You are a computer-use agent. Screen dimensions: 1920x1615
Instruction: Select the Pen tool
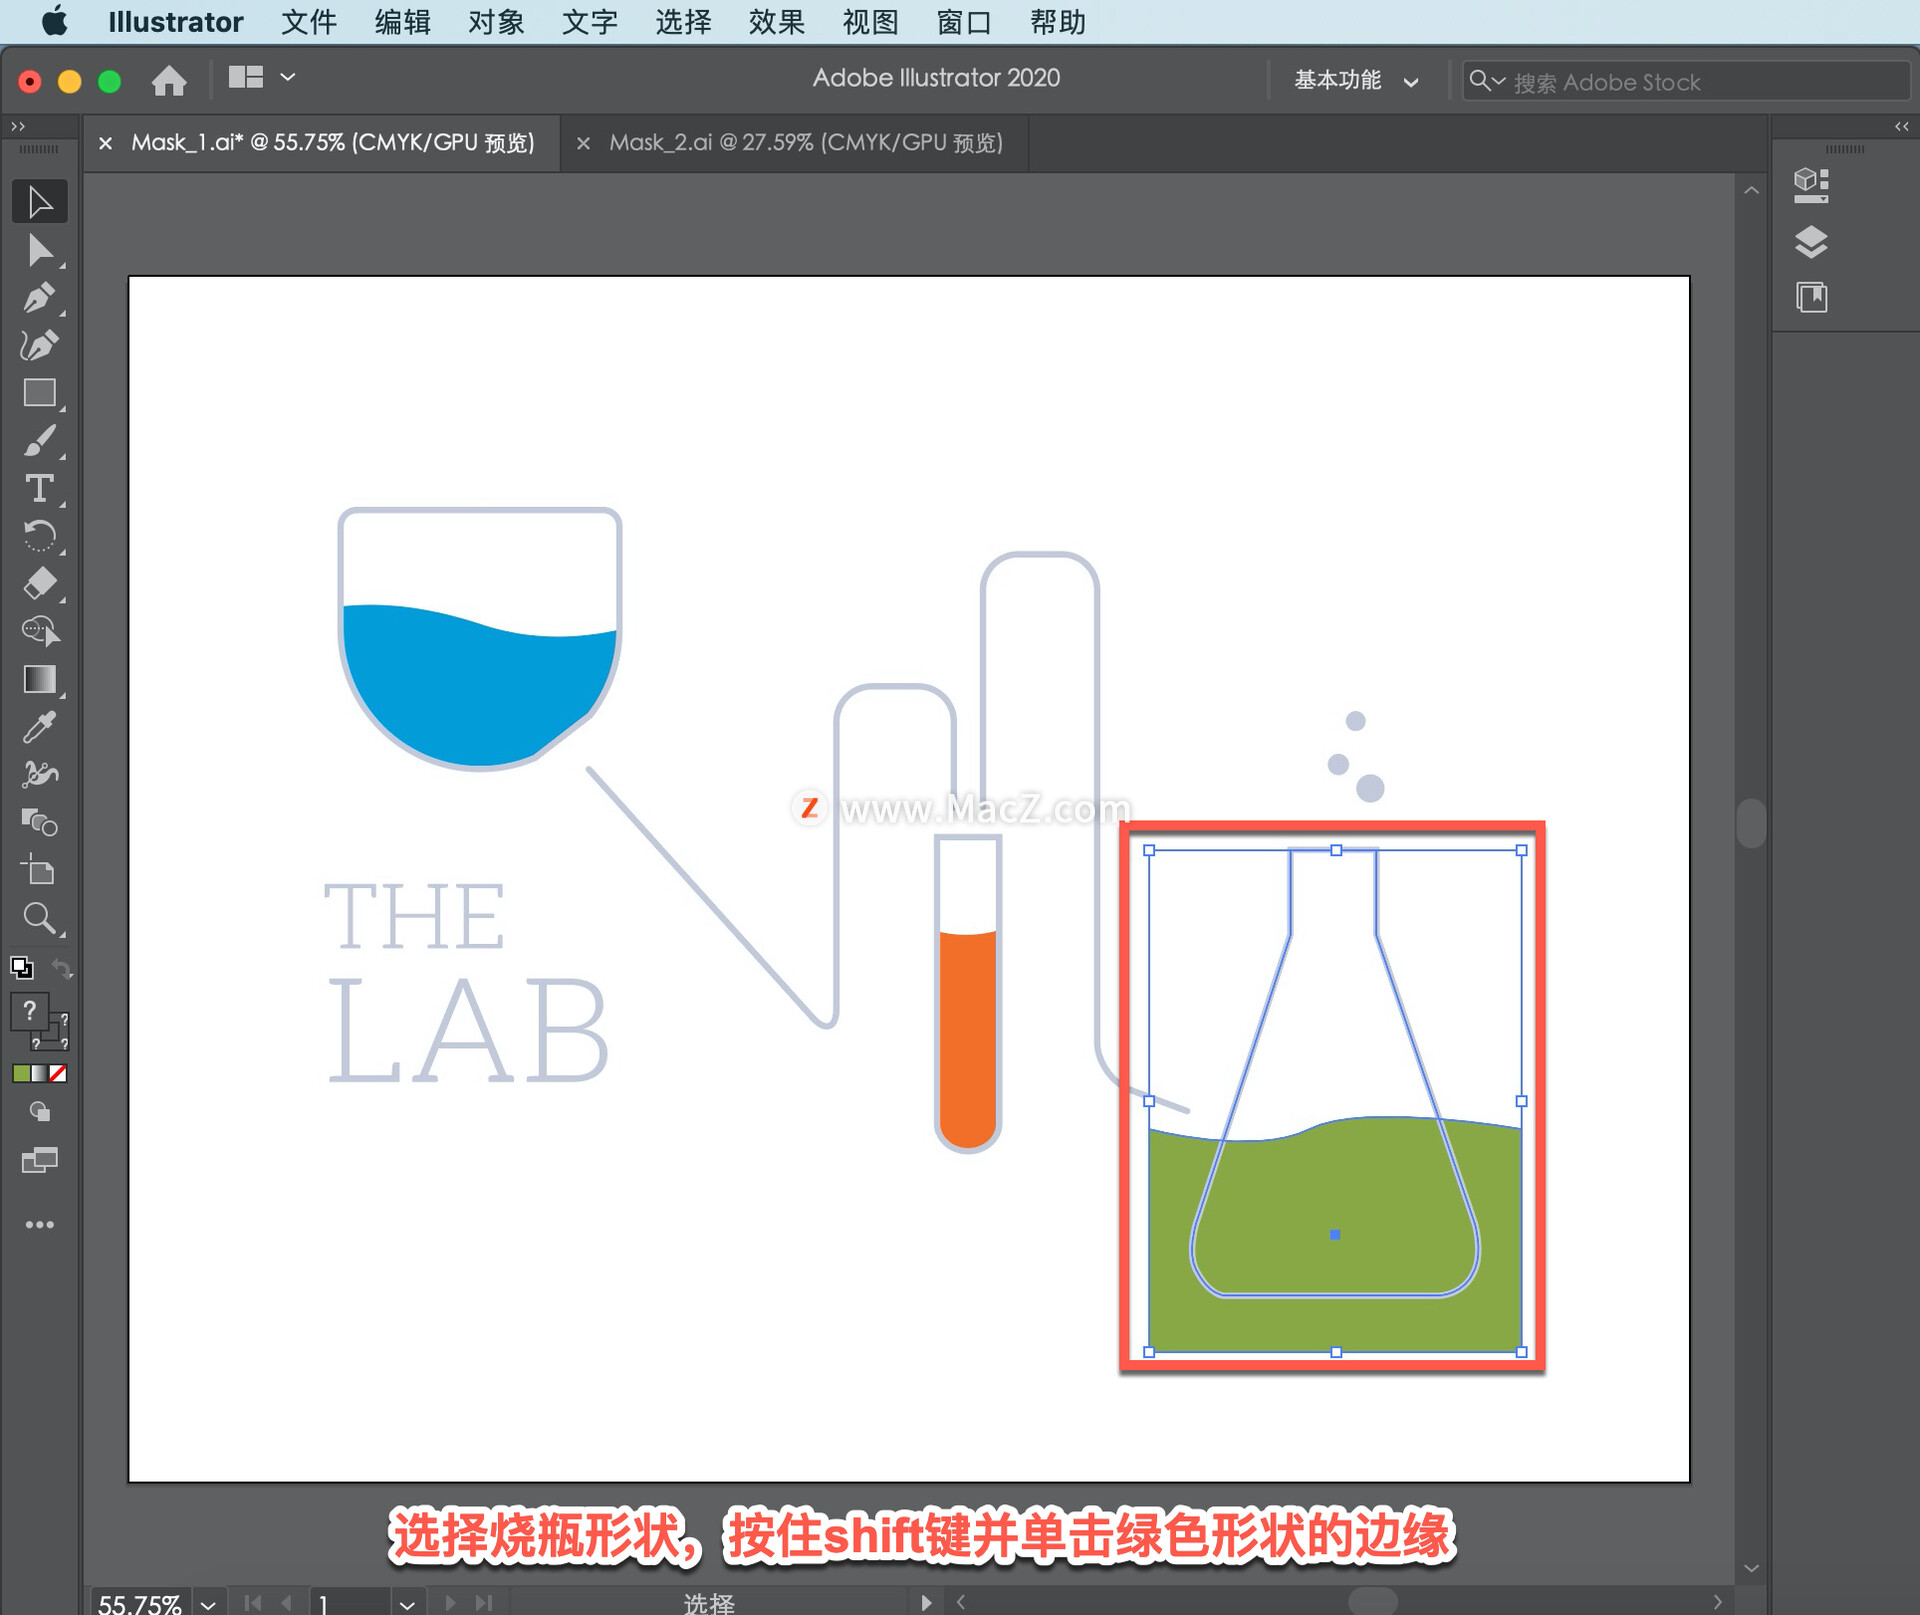(40, 298)
